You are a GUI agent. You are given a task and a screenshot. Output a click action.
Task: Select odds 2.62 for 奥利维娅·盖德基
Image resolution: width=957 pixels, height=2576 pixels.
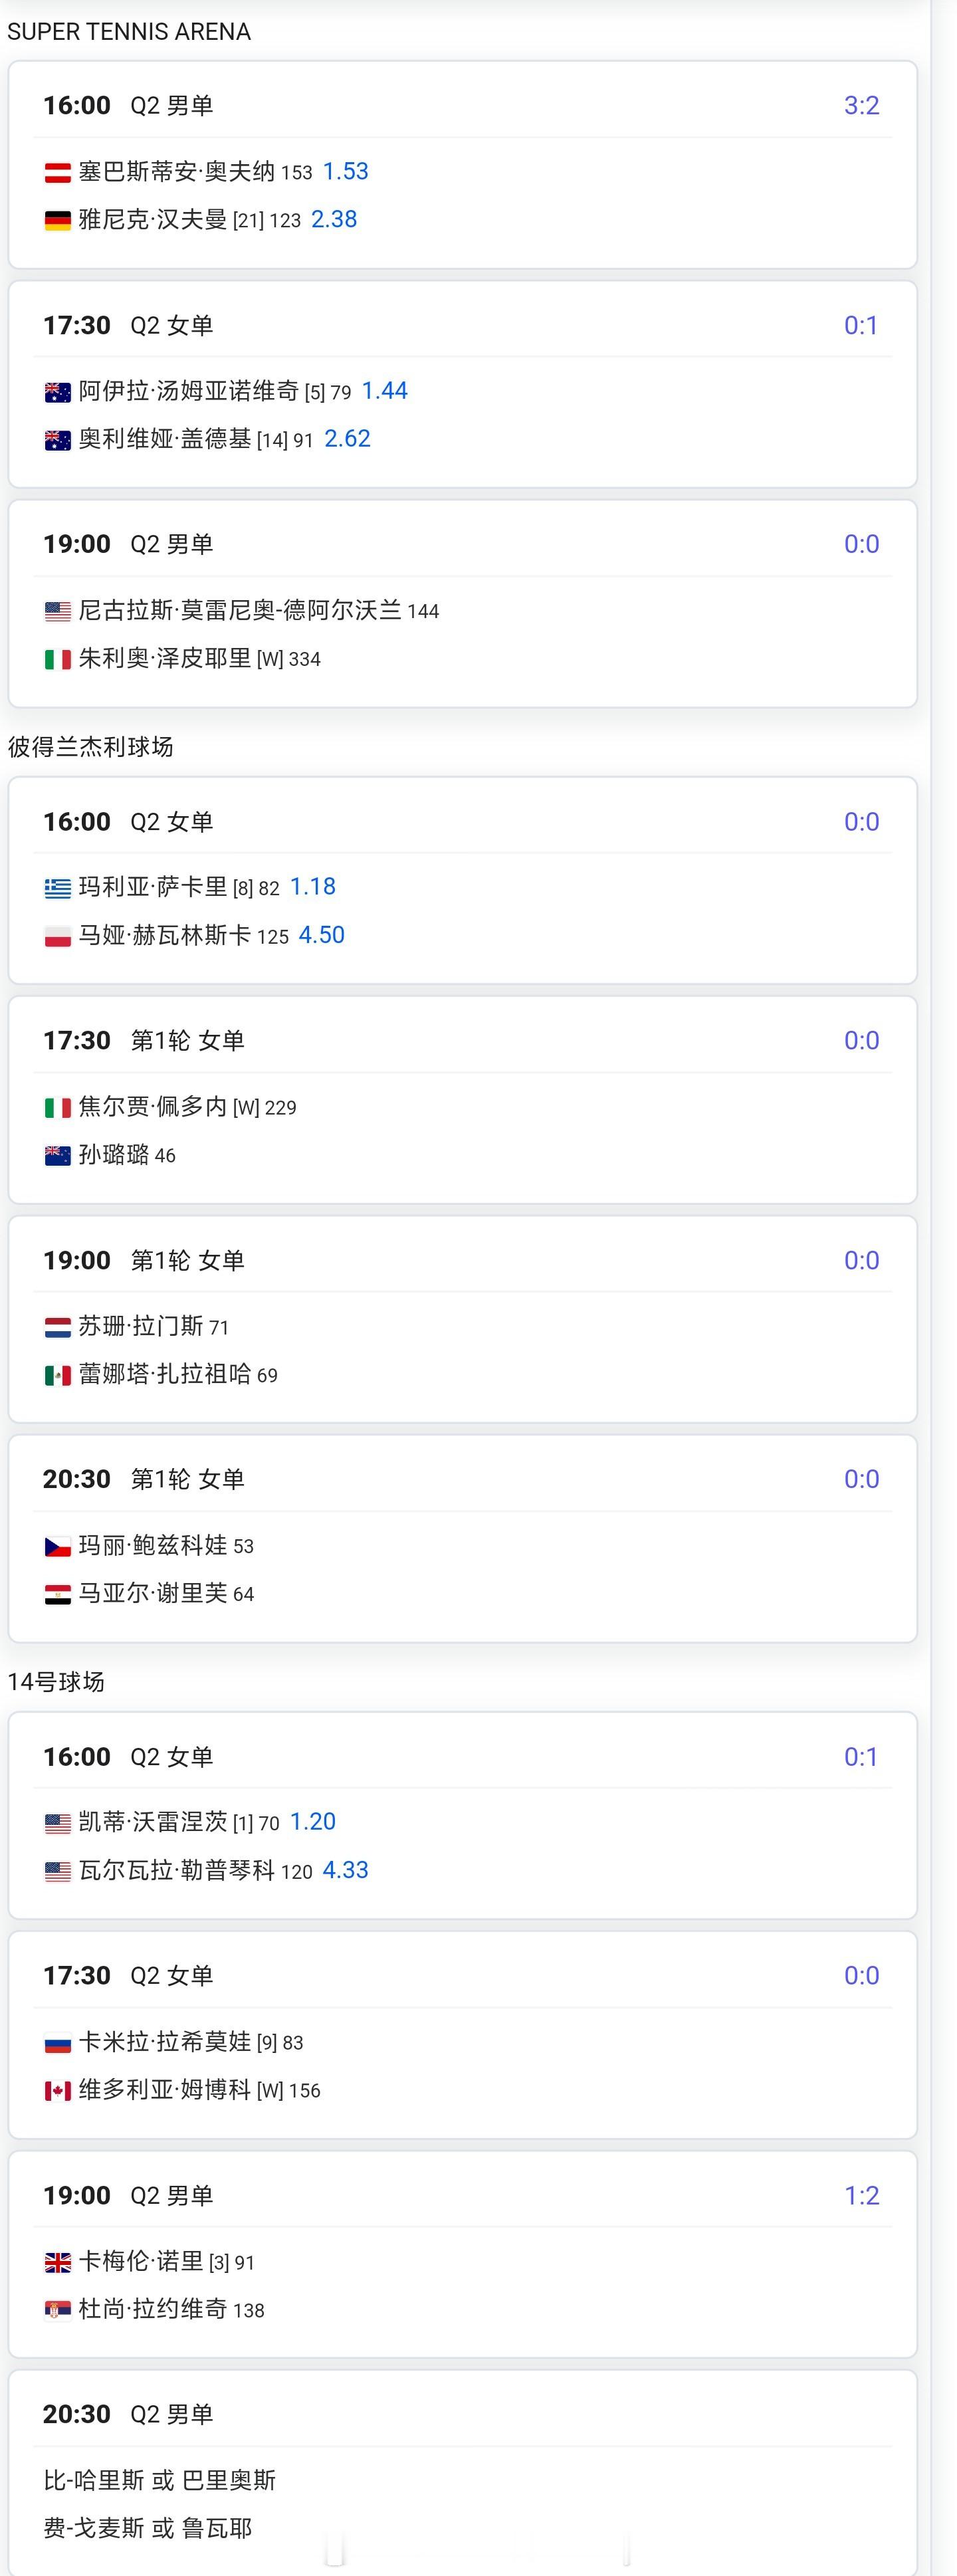[347, 438]
